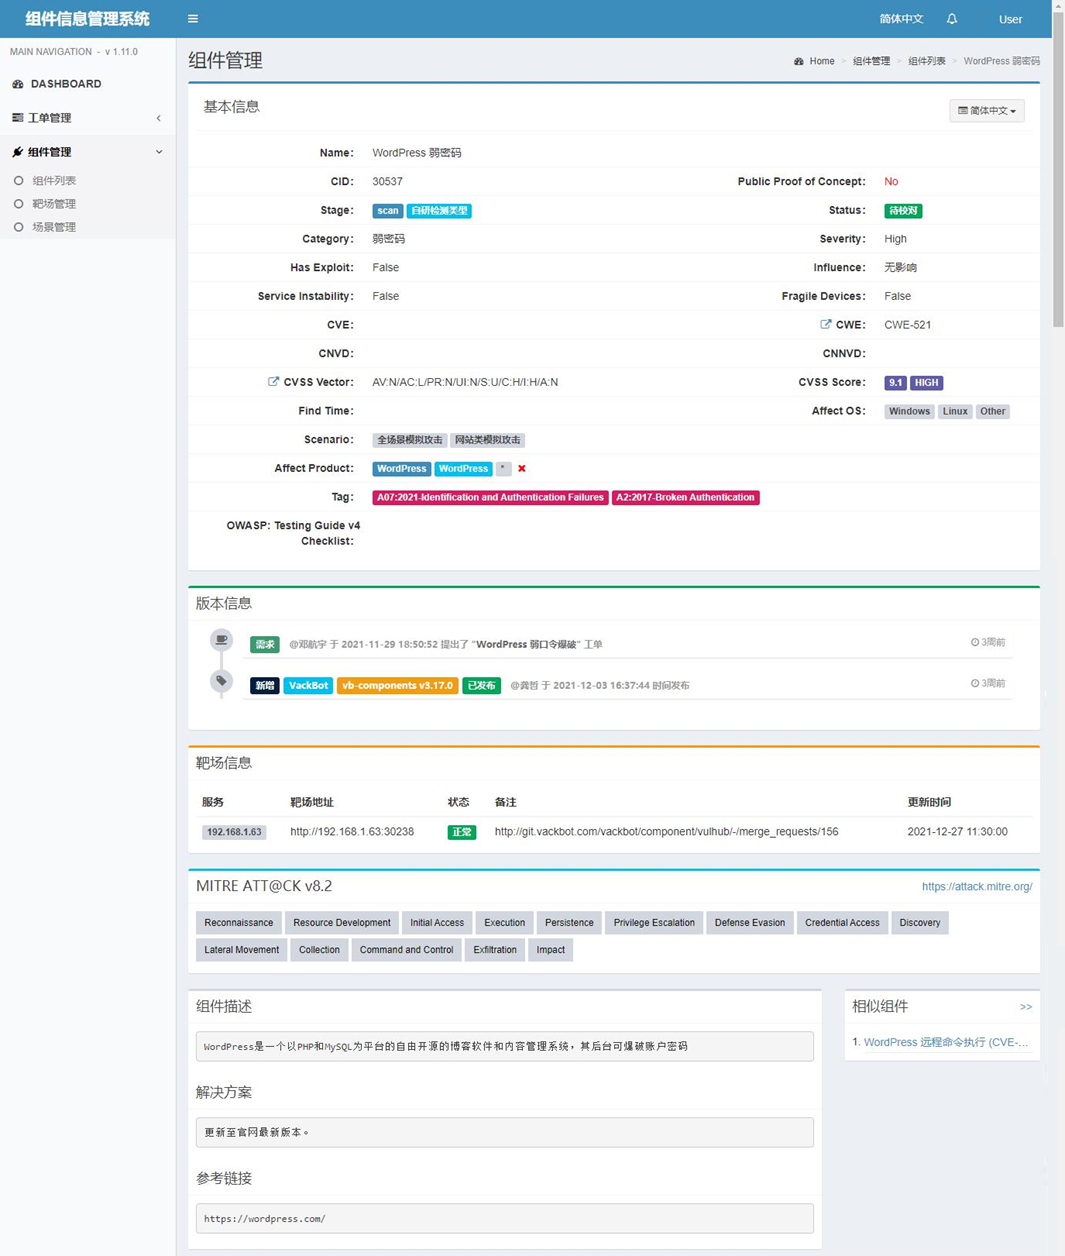Image resolution: width=1065 pixels, height=1256 pixels.
Task: Click the 9.1 CVSS score badge
Action: 895,383
